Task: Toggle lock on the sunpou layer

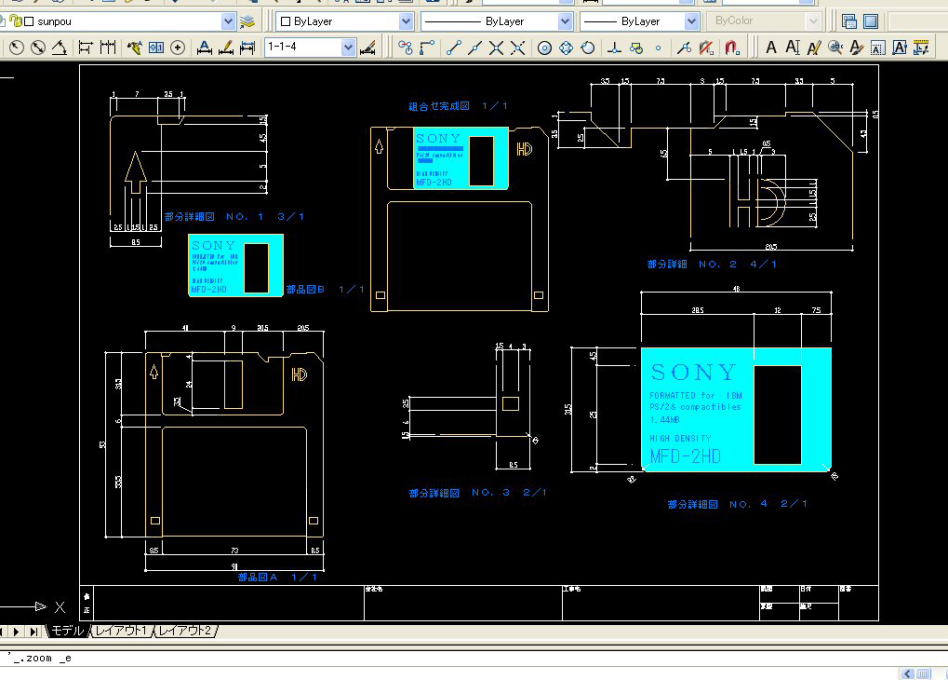Action: (x=16, y=21)
